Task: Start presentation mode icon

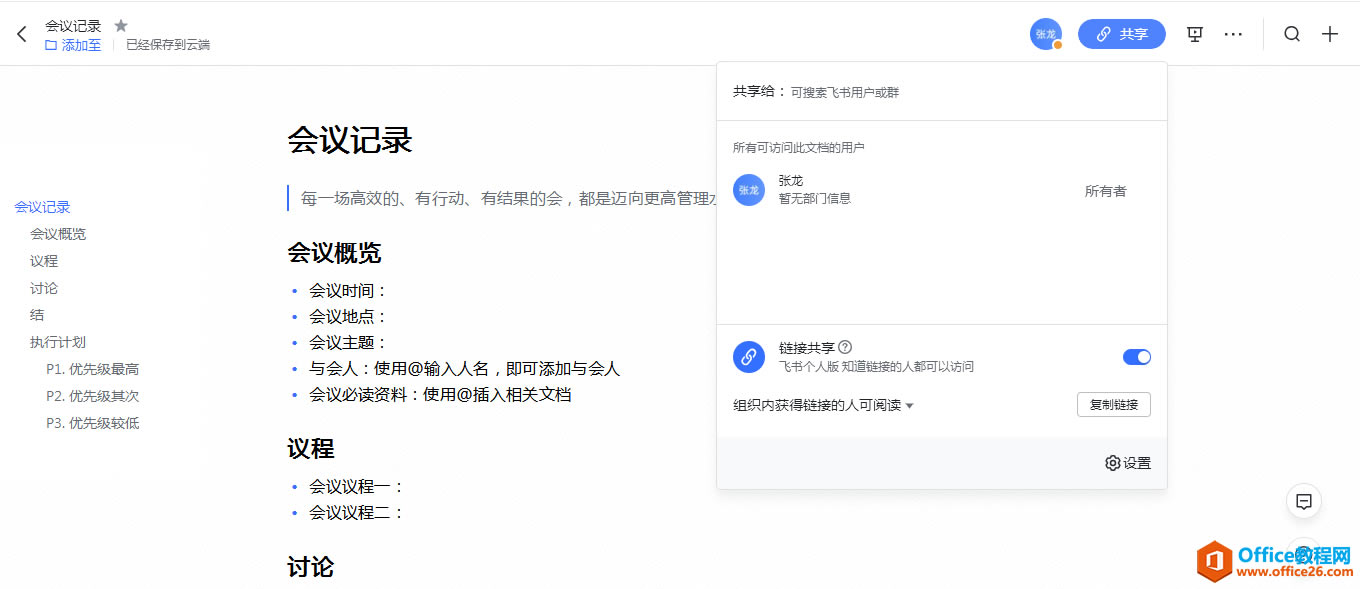Action: click(x=1194, y=34)
